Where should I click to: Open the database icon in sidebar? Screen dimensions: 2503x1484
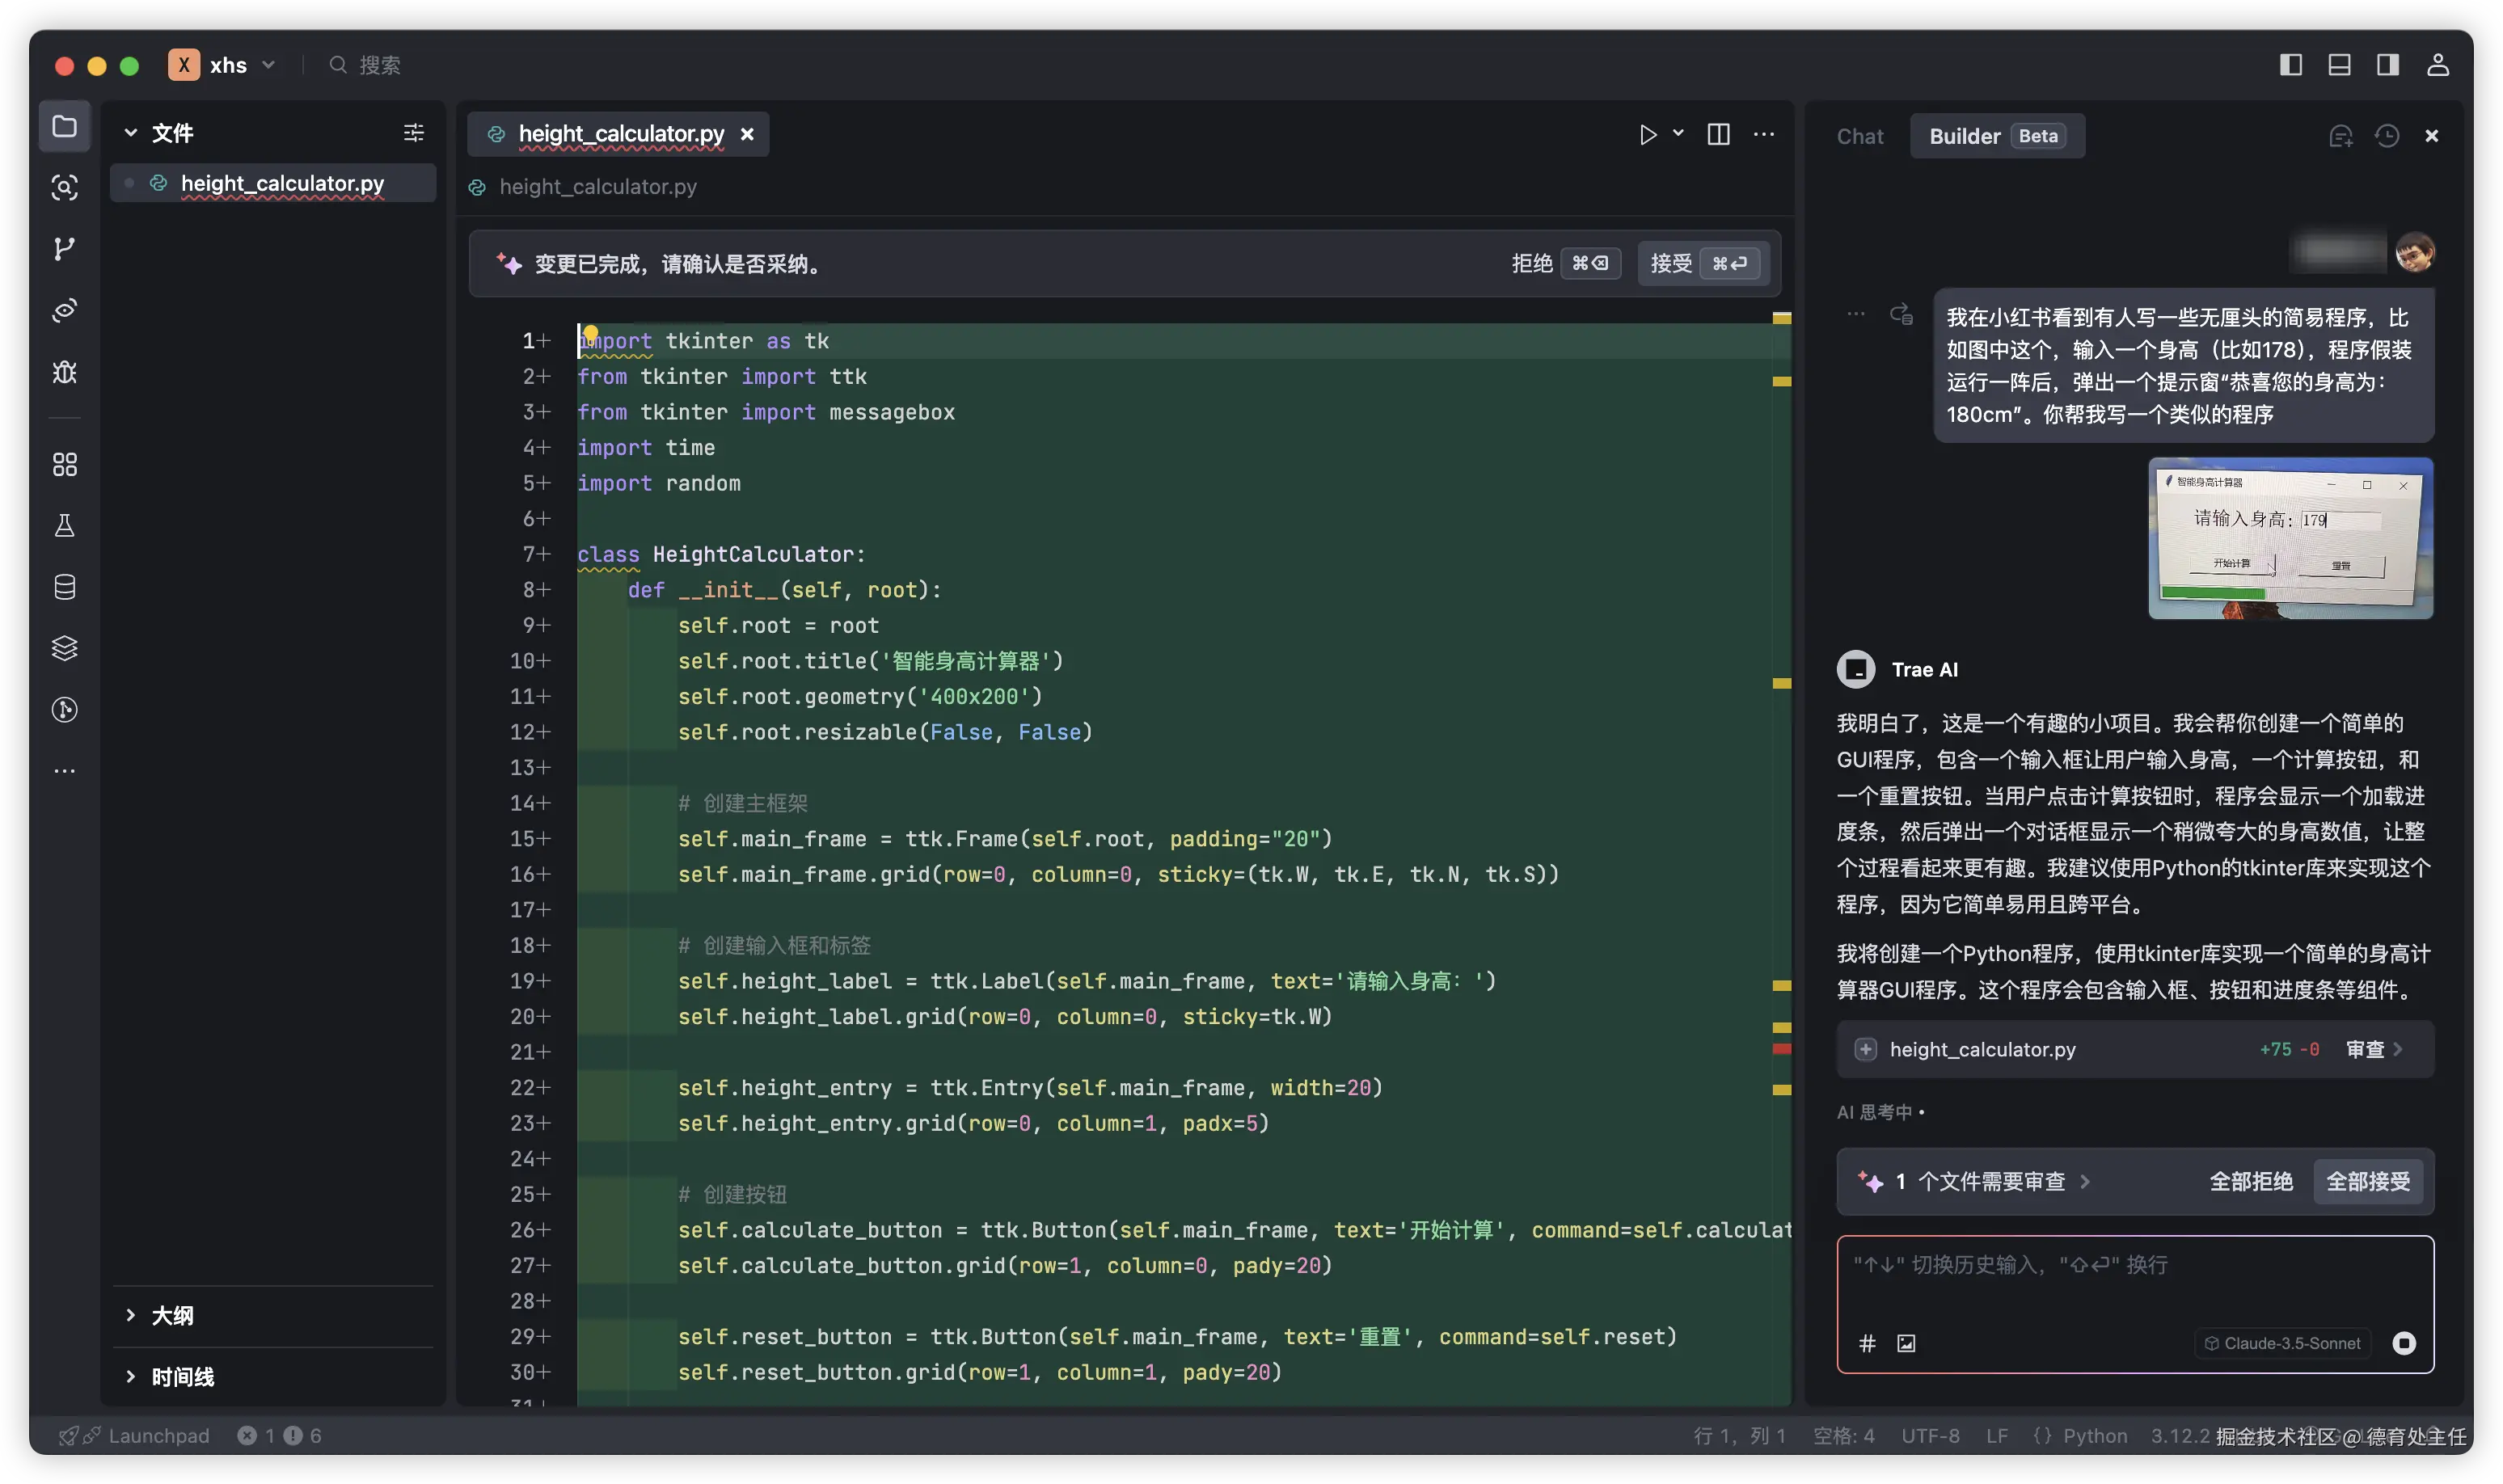point(64,587)
